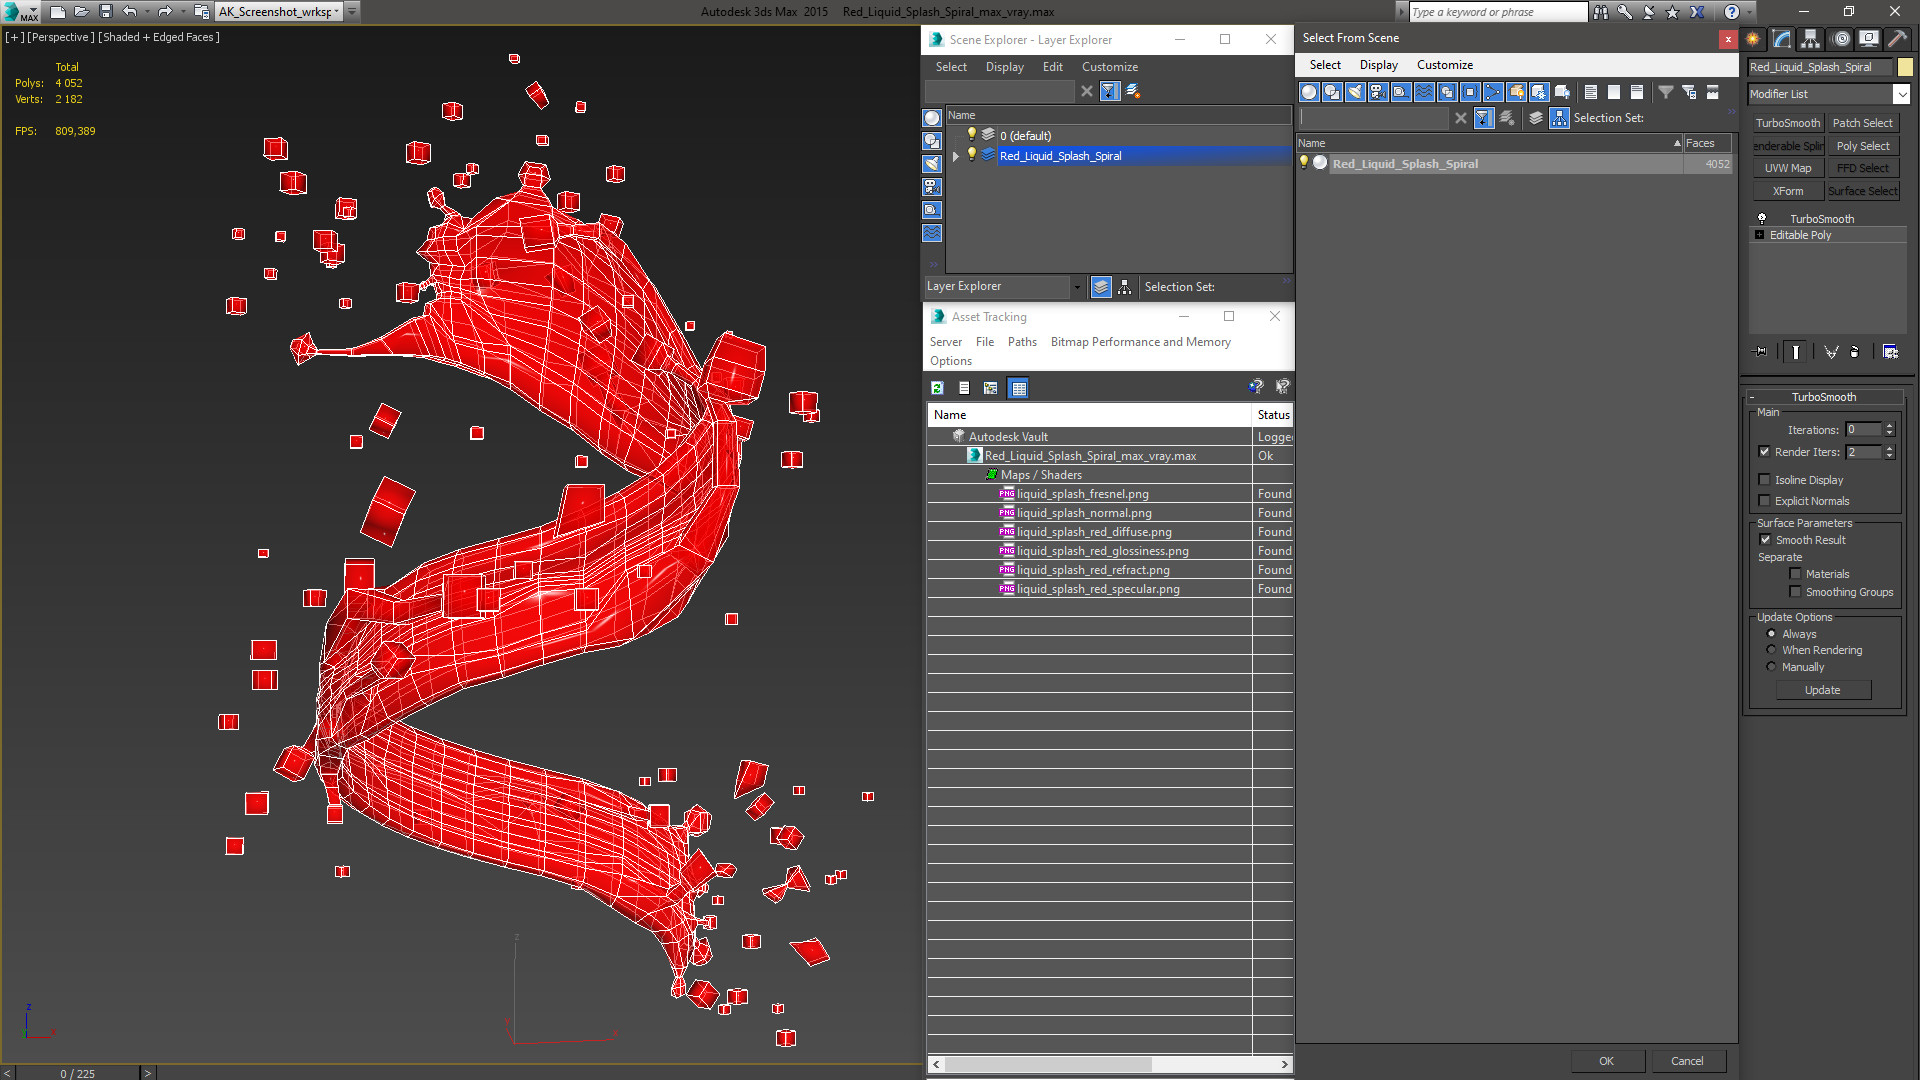Open the Hierarchy command panel tab

coord(1811,39)
